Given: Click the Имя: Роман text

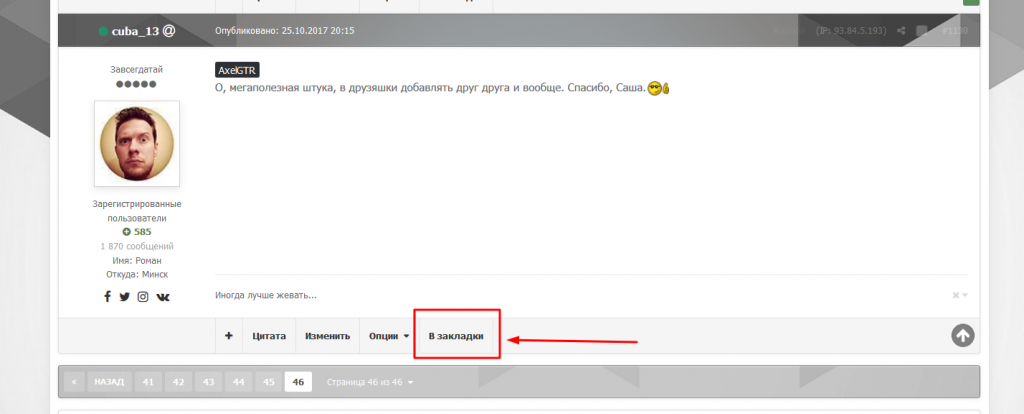Looking at the screenshot, I should (137, 261).
